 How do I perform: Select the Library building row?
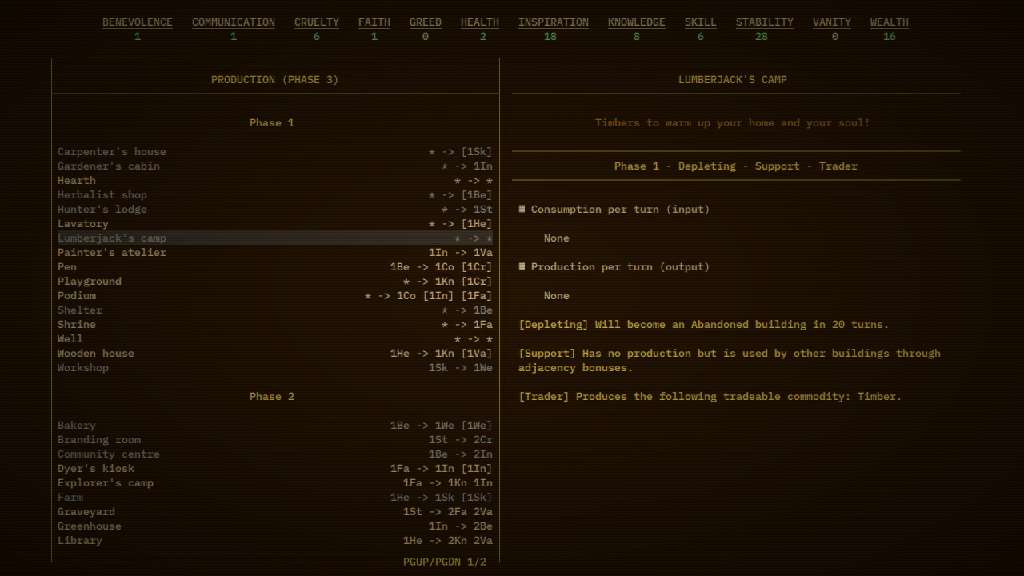[80, 541]
